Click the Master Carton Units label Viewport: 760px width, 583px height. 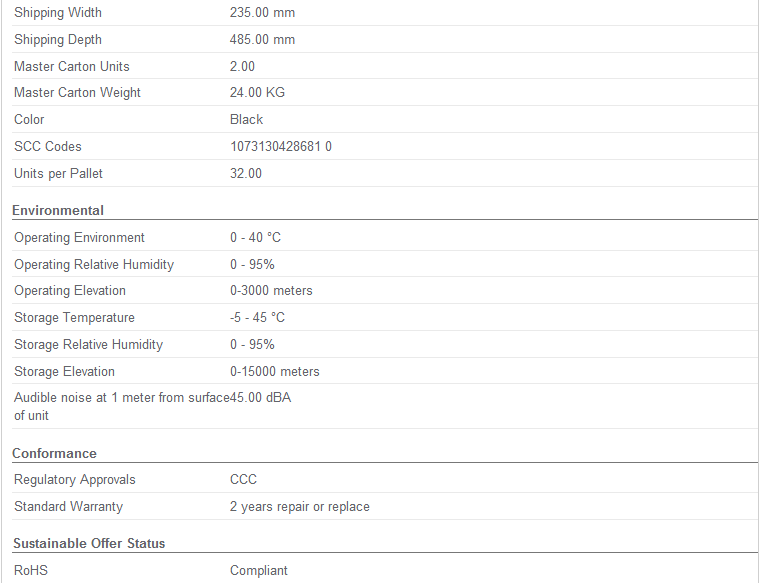[x=72, y=66]
